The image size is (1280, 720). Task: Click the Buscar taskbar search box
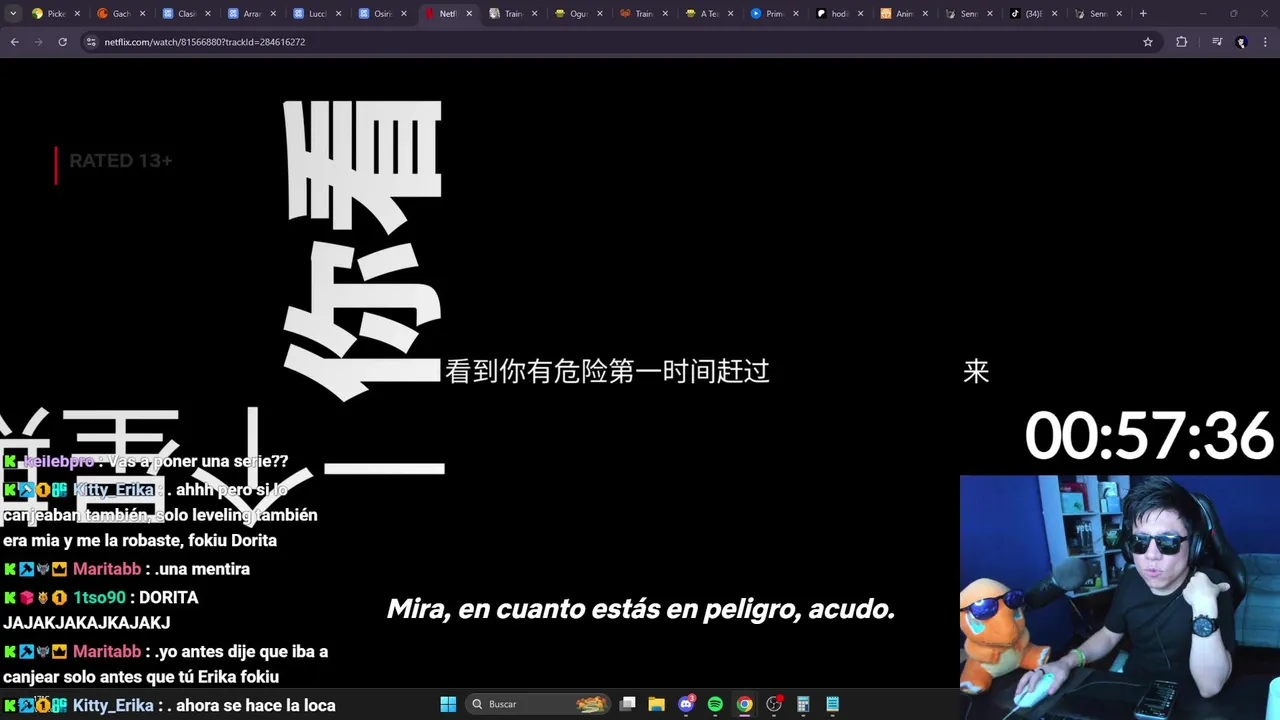pyautogui.click(x=540, y=704)
